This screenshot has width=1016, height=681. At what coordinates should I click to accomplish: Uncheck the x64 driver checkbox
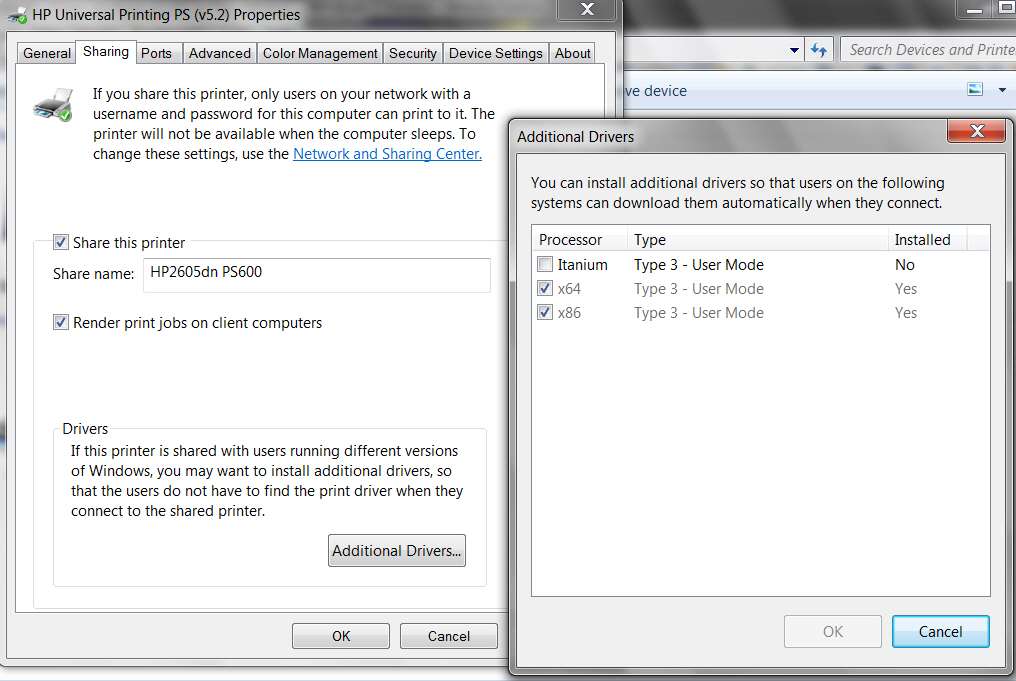point(545,288)
